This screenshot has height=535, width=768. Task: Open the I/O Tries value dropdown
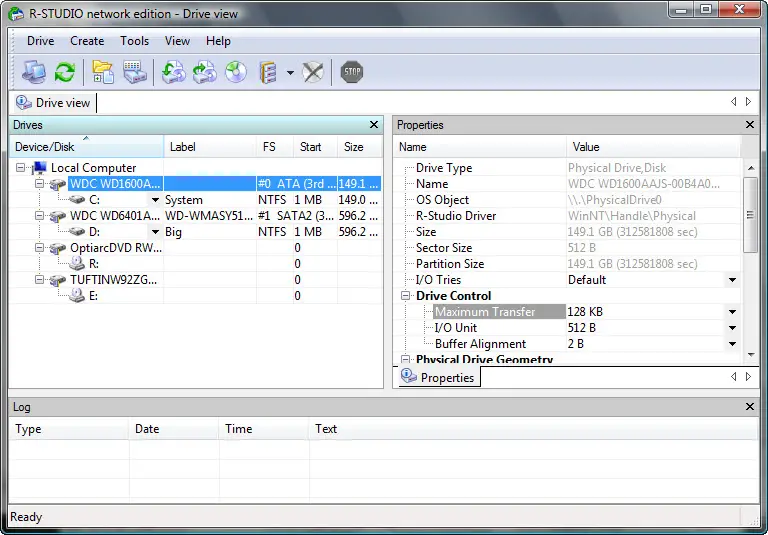(x=732, y=280)
